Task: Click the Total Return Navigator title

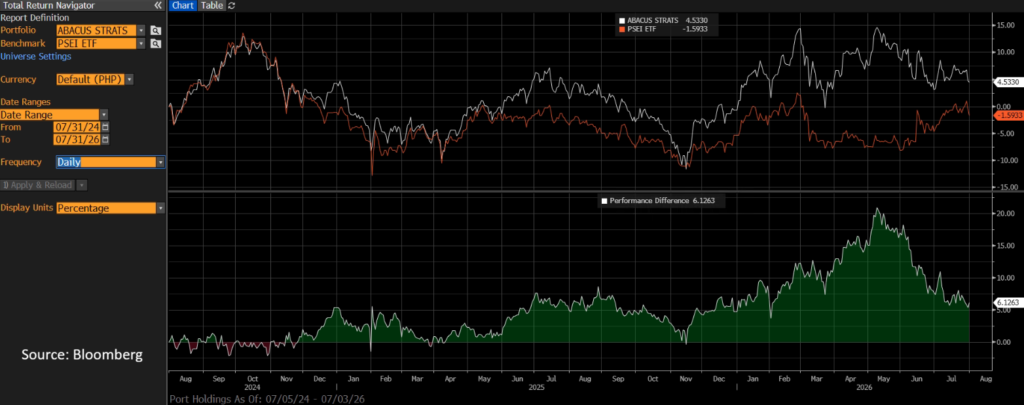Action: coord(47,5)
